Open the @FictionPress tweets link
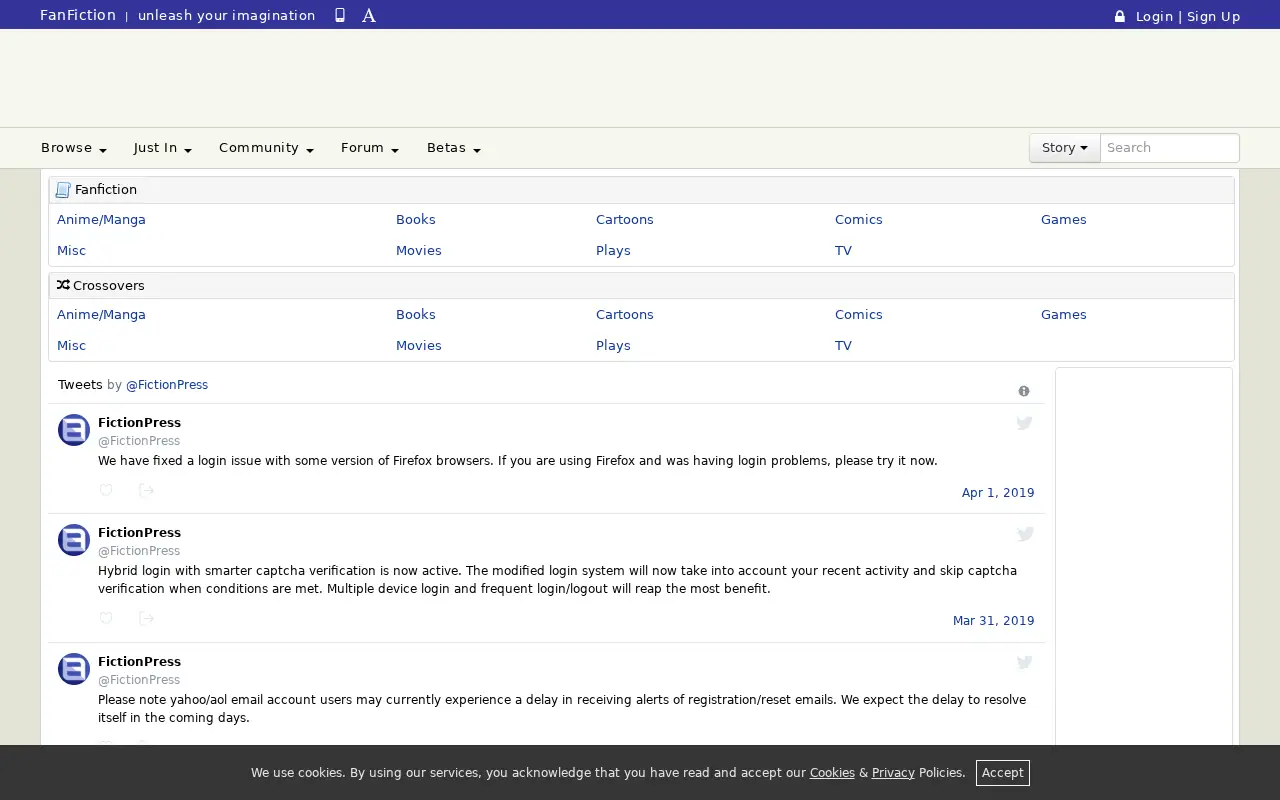This screenshot has height=800, width=1280. pos(167,385)
